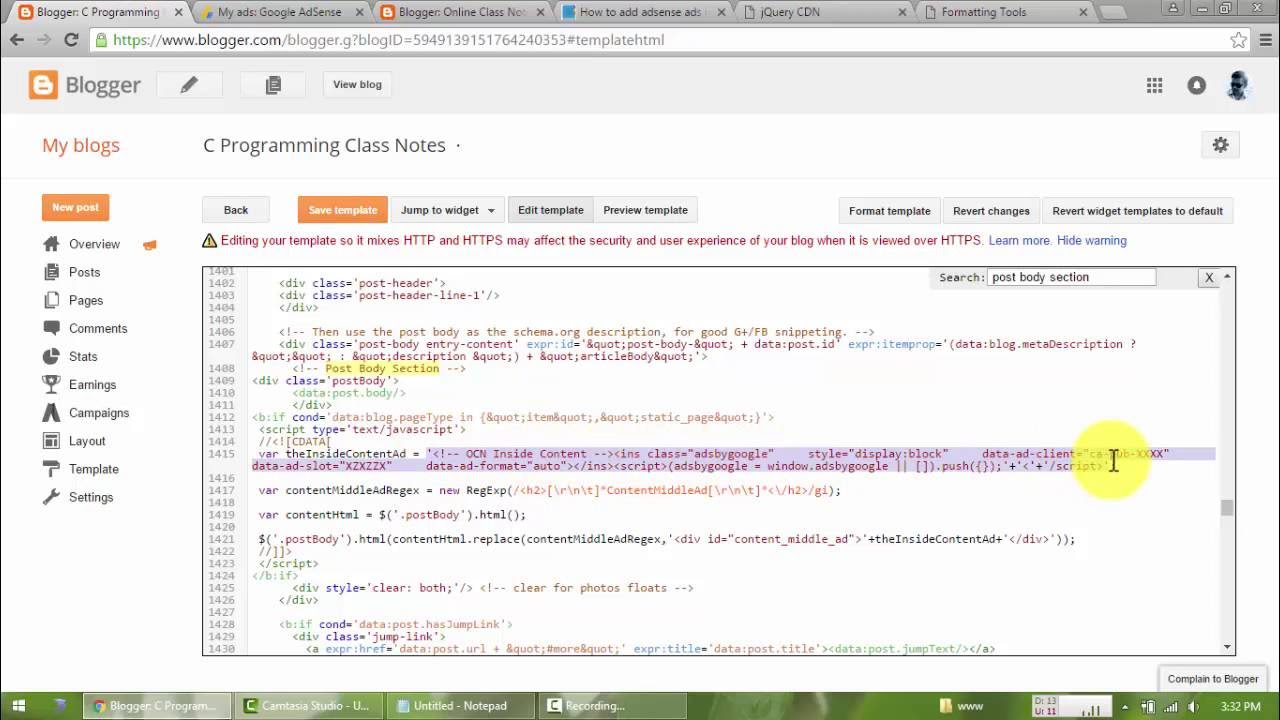Select Edit template tab button
This screenshot has width=1280, height=720.
click(551, 210)
